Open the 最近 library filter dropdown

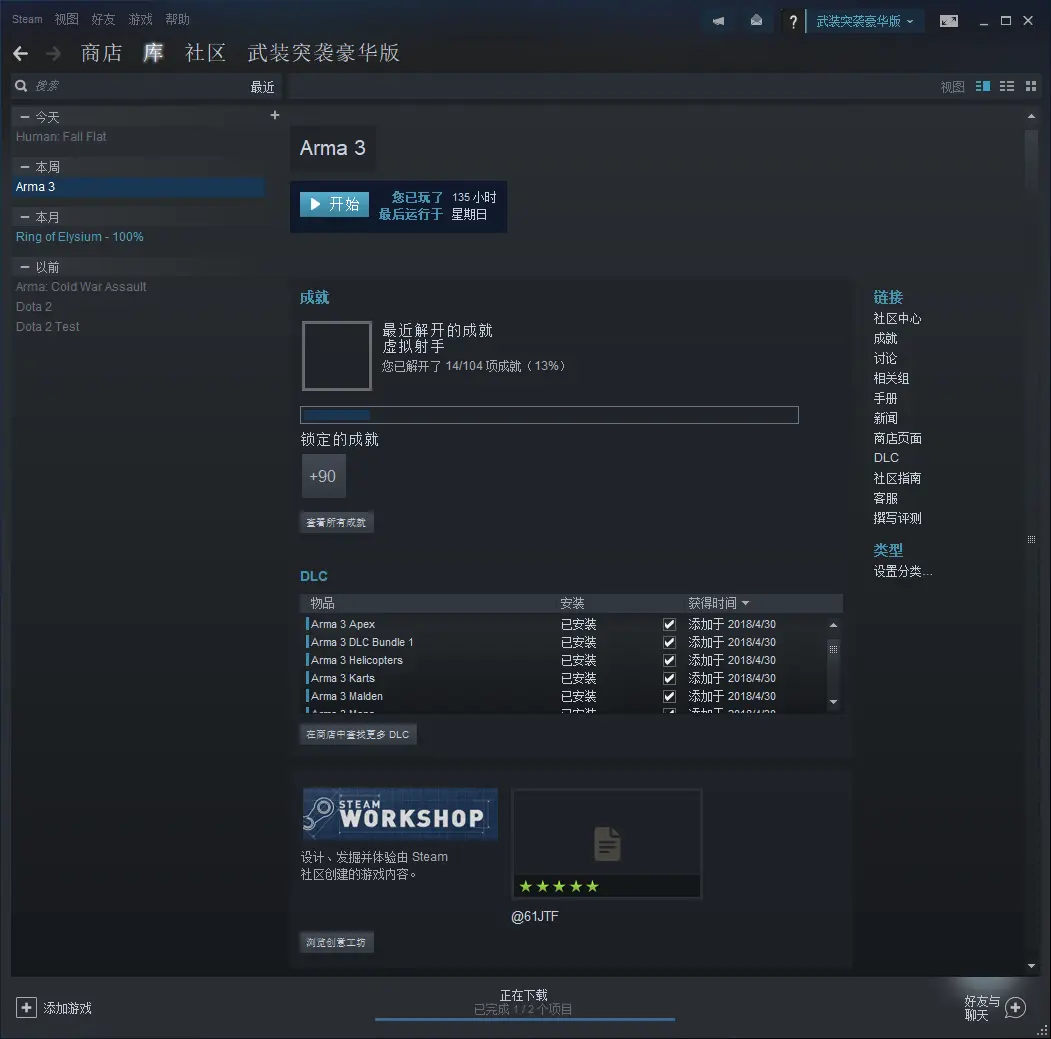pyautogui.click(x=262, y=87)
